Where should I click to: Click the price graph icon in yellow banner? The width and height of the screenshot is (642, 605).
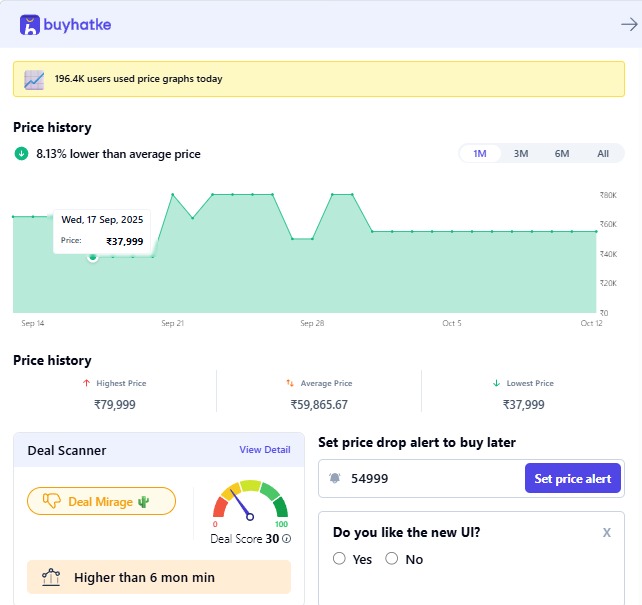tap(34, 79)
